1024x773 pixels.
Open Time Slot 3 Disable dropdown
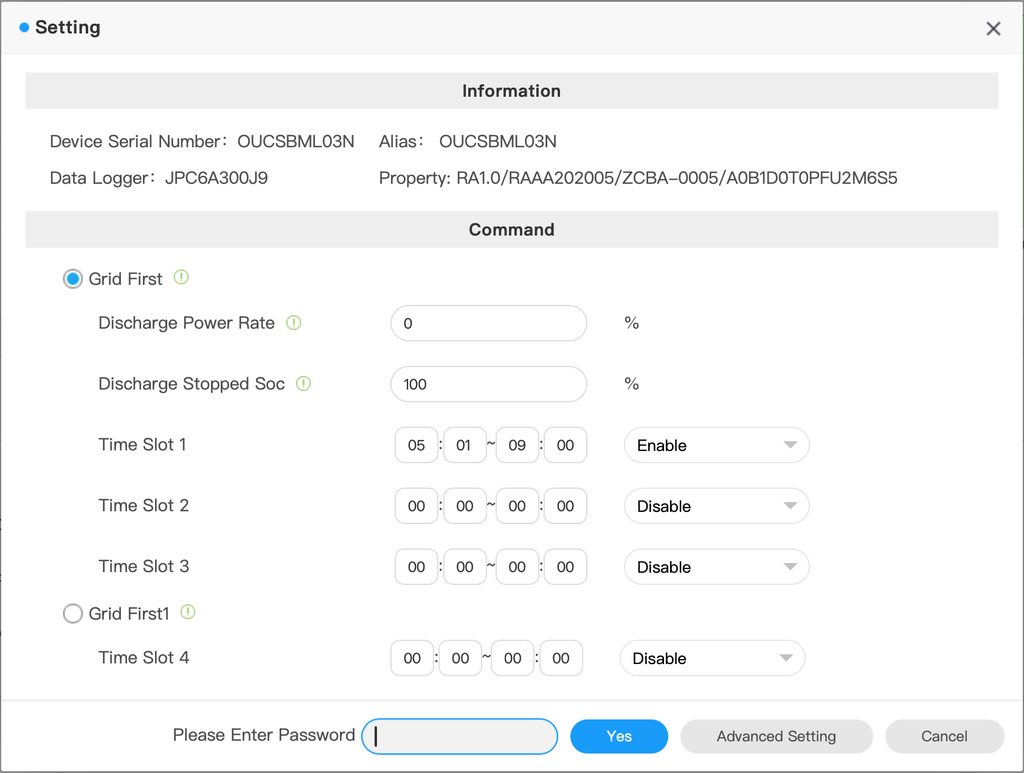pos(716,567)
